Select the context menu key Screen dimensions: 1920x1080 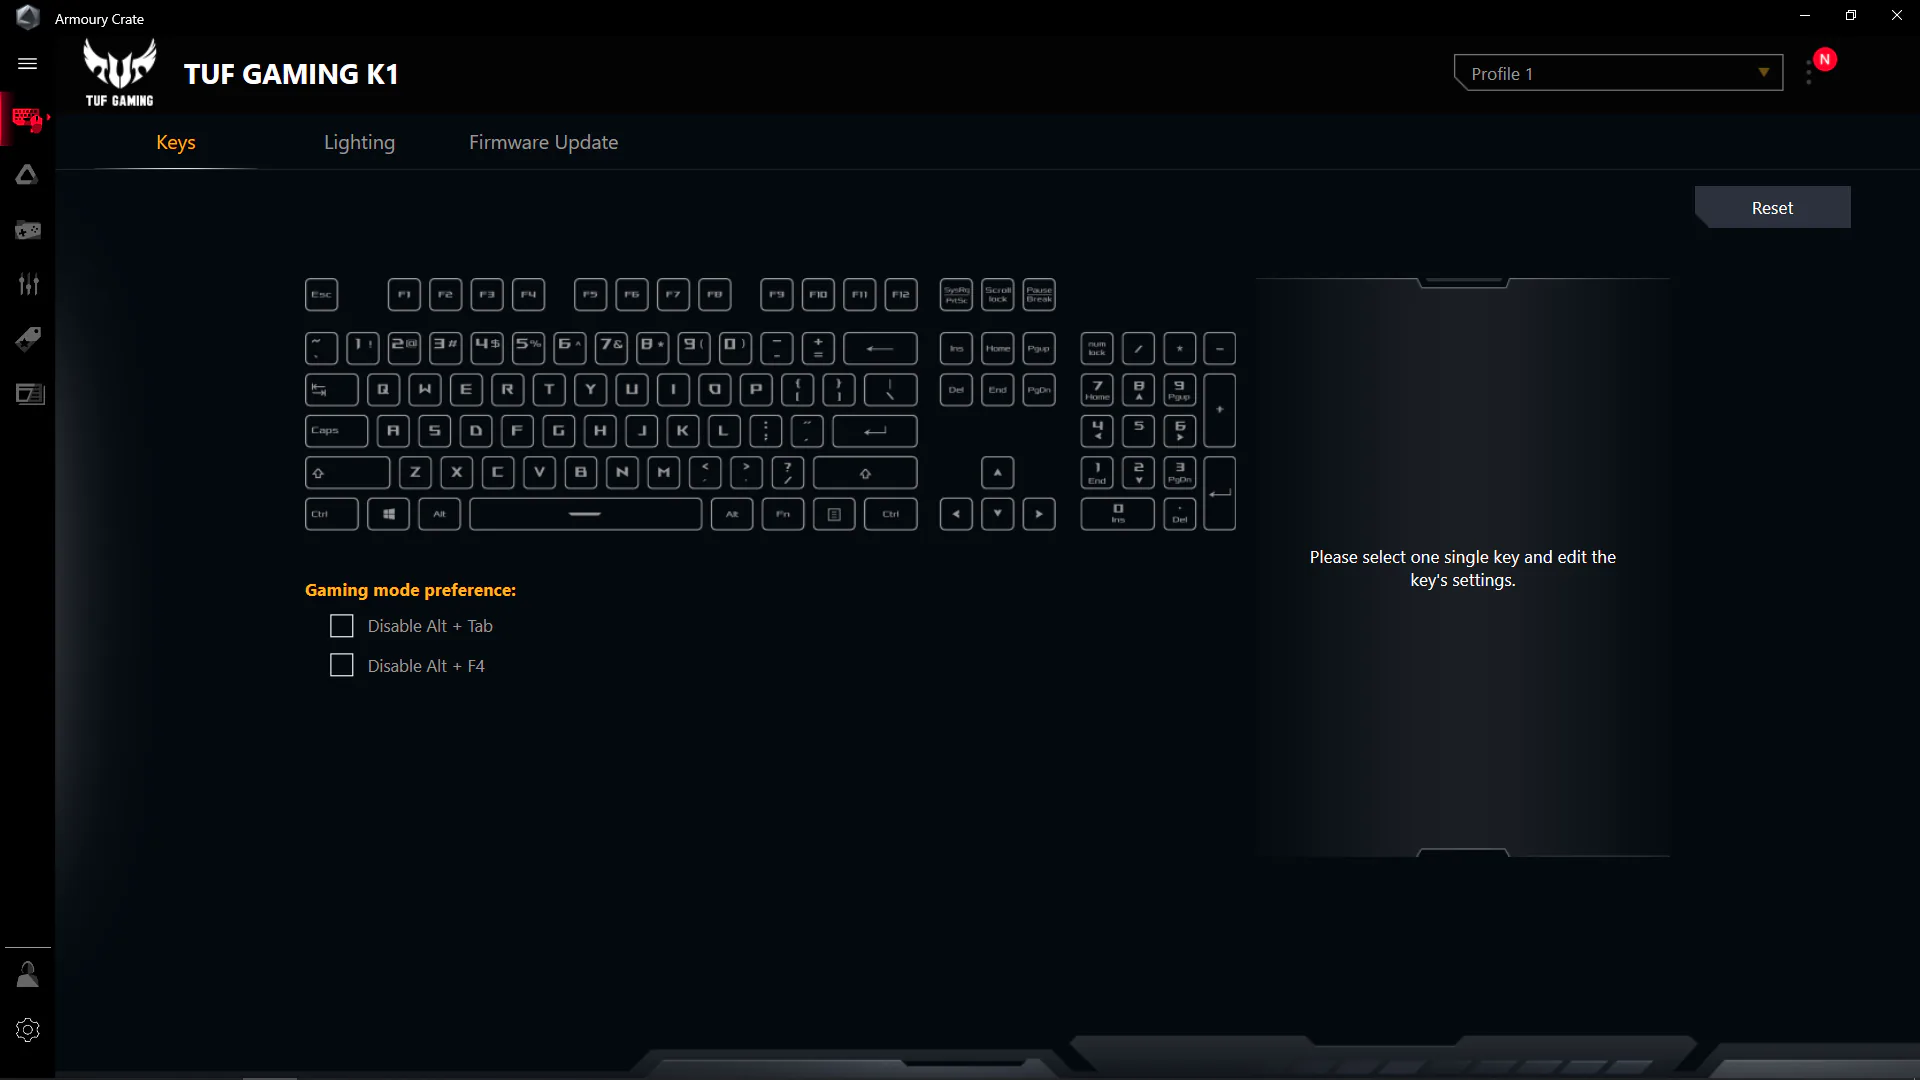click(x=834, y=514)
